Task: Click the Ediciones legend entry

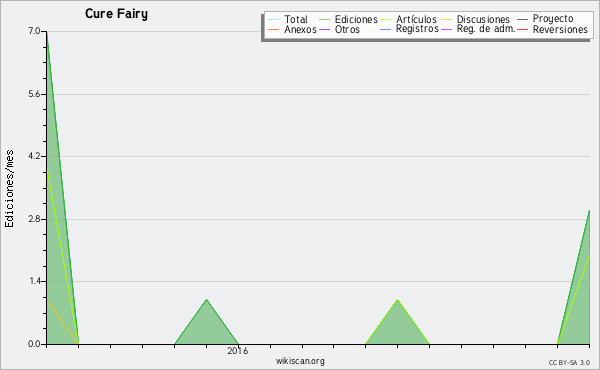Action: click(x=348, y=19)
